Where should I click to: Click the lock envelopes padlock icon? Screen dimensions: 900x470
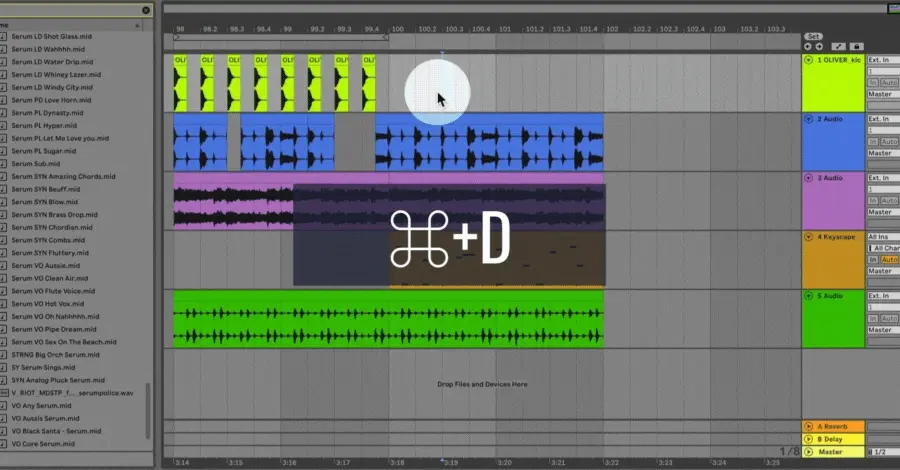[x=856, y=46]
